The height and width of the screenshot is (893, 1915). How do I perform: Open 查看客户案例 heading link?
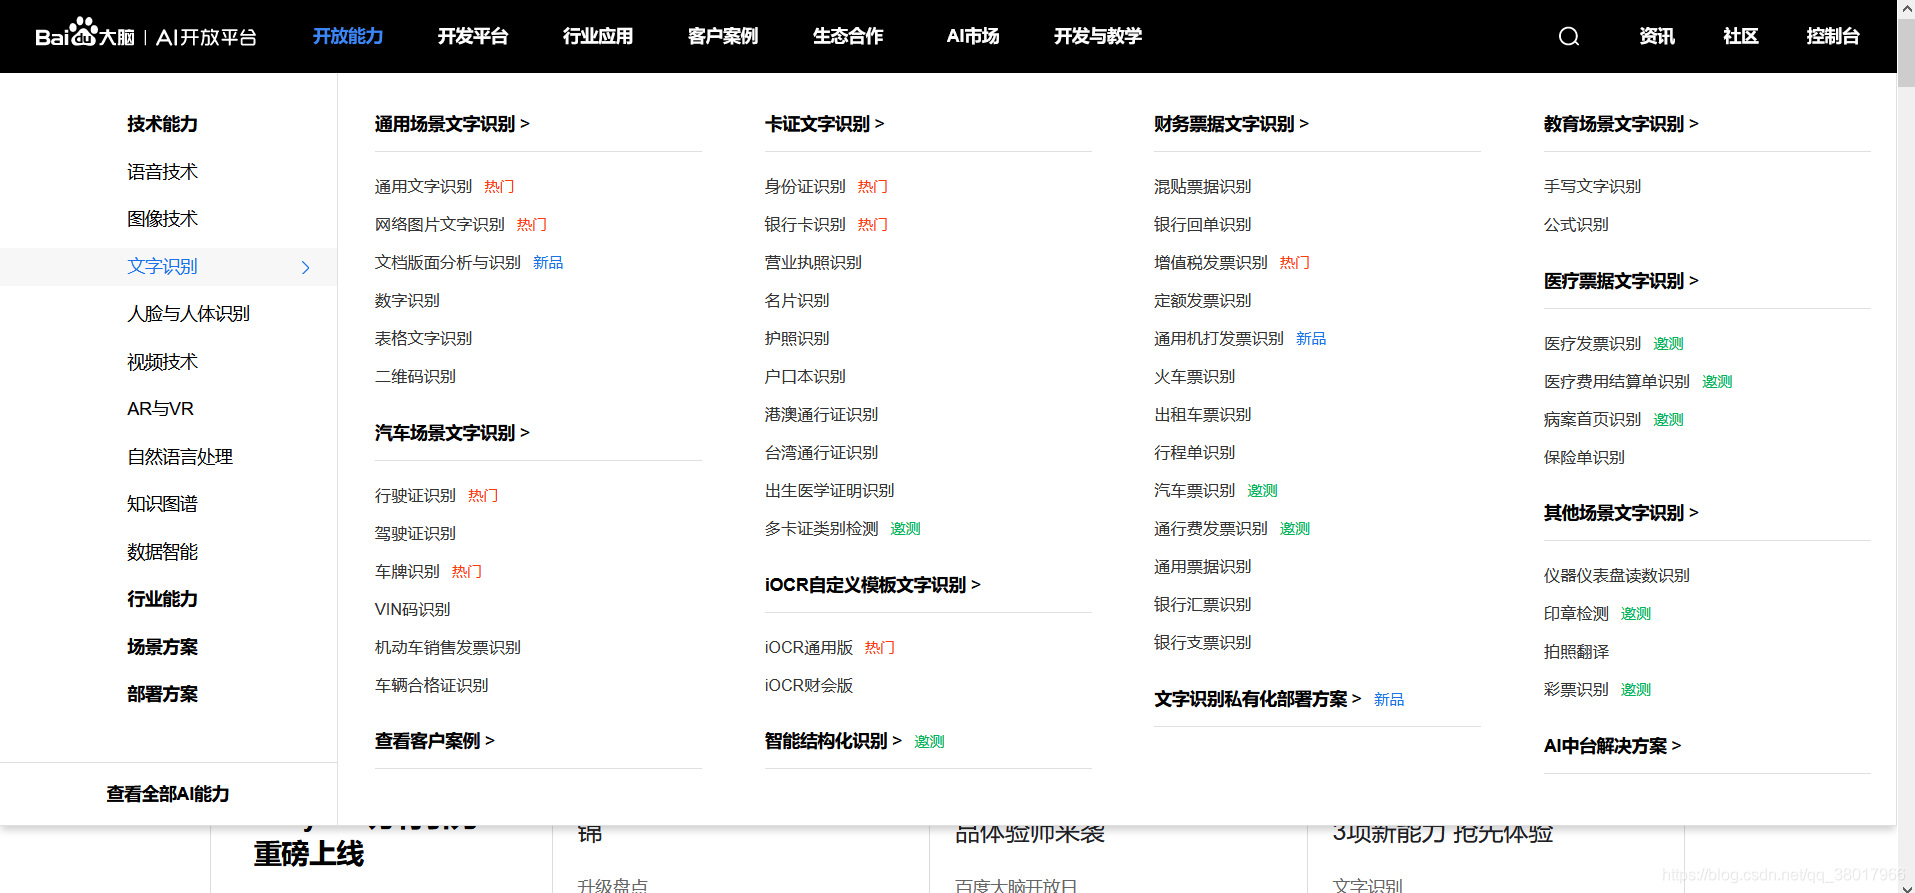[x=434, y=741]
